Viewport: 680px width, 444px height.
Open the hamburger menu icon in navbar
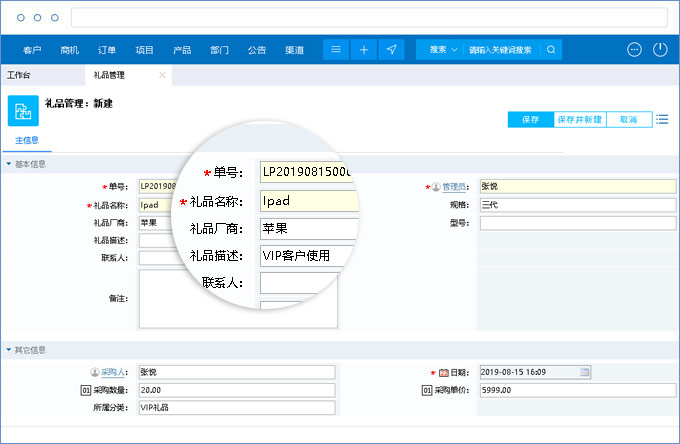[x=336, y=49]
